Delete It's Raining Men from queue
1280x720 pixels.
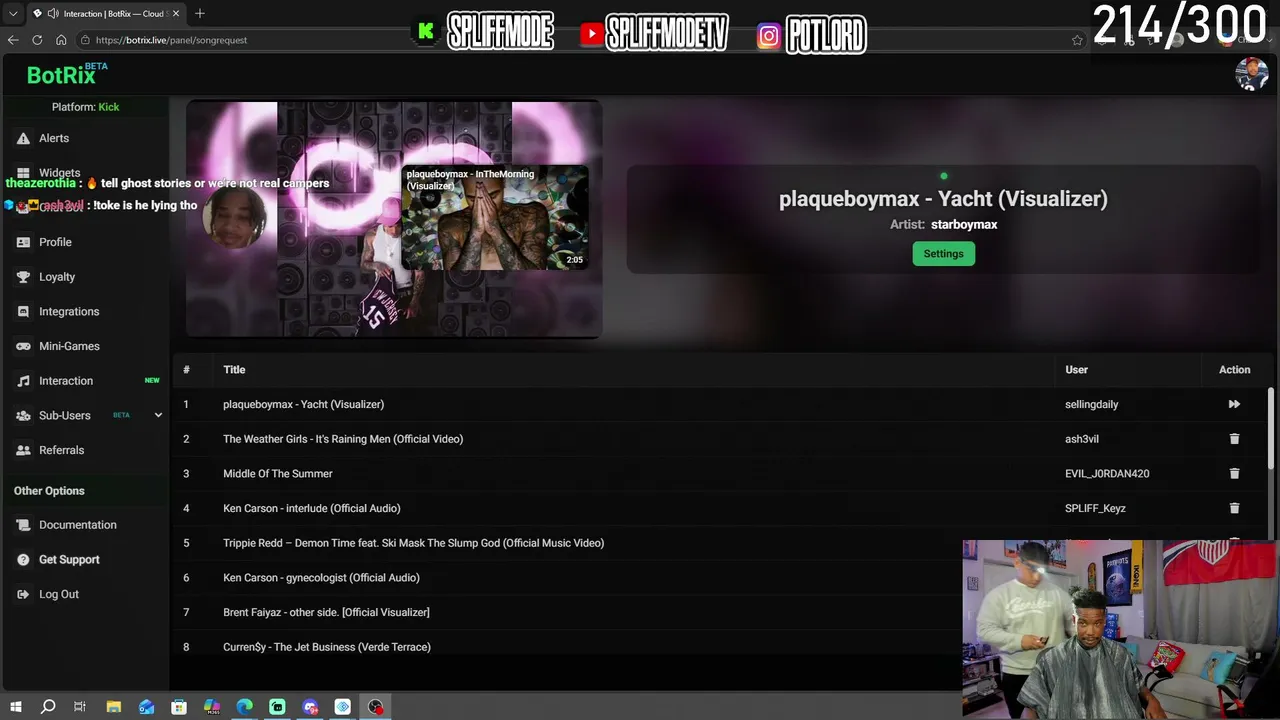[1234, 439]
